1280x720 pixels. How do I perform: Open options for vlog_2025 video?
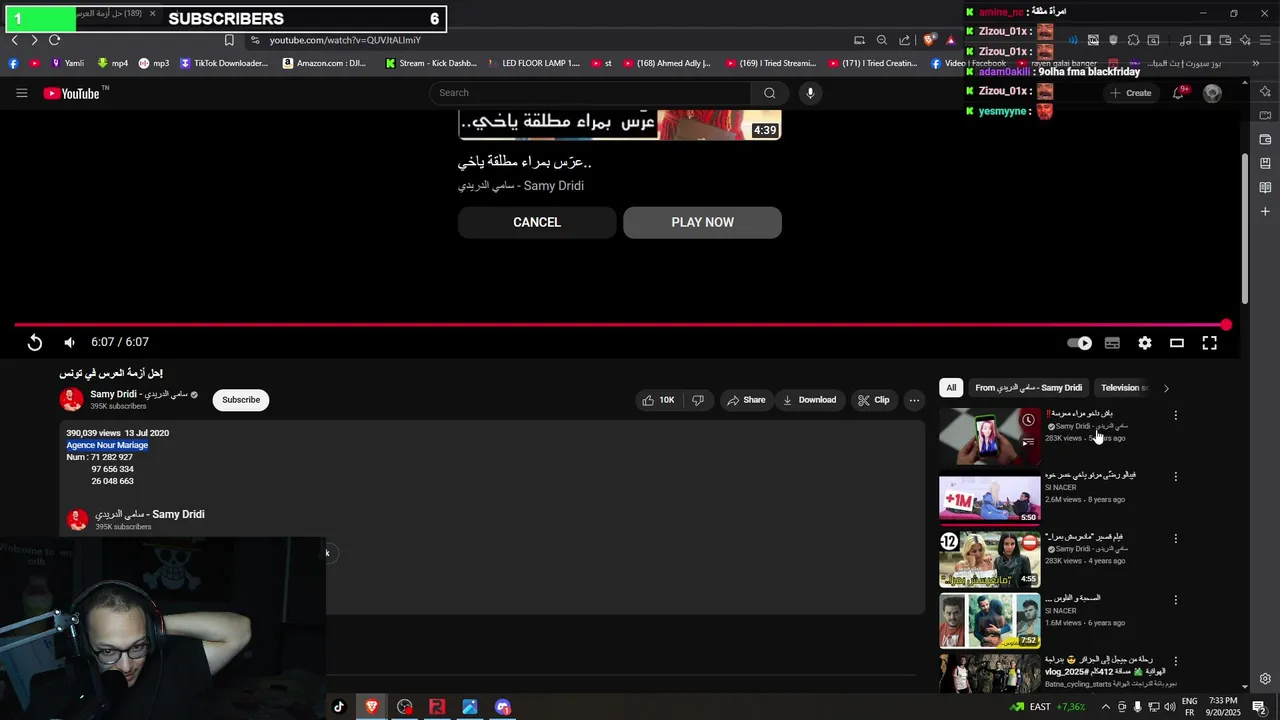click(1176, 661)
